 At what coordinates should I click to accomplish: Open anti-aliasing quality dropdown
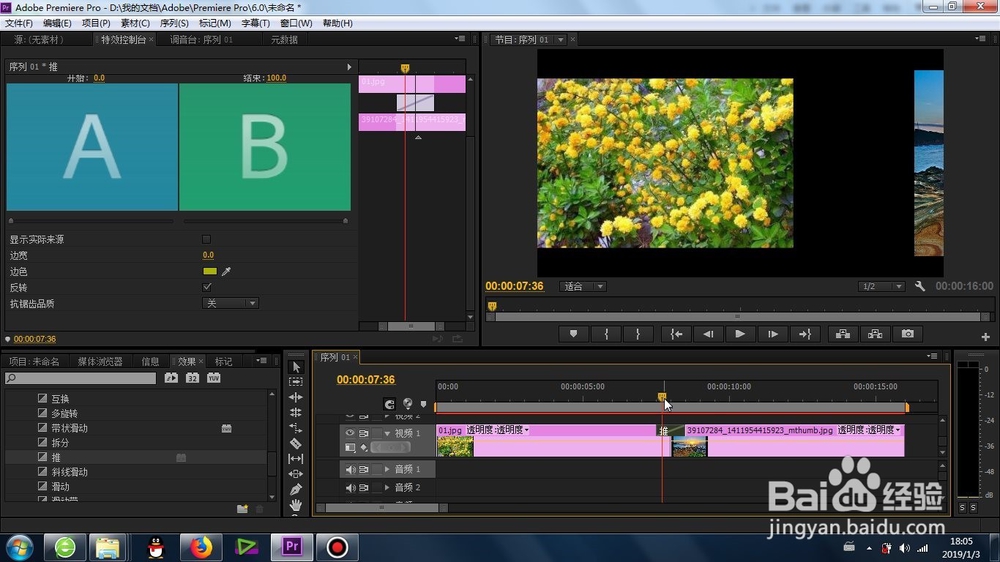[230, 303]
